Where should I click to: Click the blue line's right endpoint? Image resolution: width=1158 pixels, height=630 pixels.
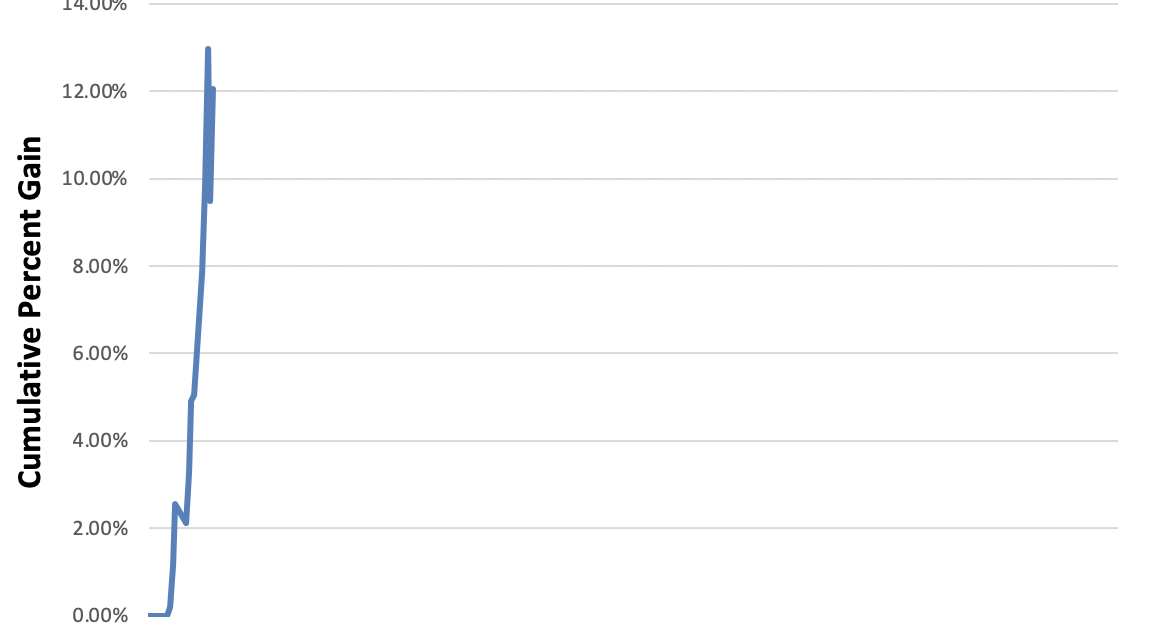click(x=213, y=90)
